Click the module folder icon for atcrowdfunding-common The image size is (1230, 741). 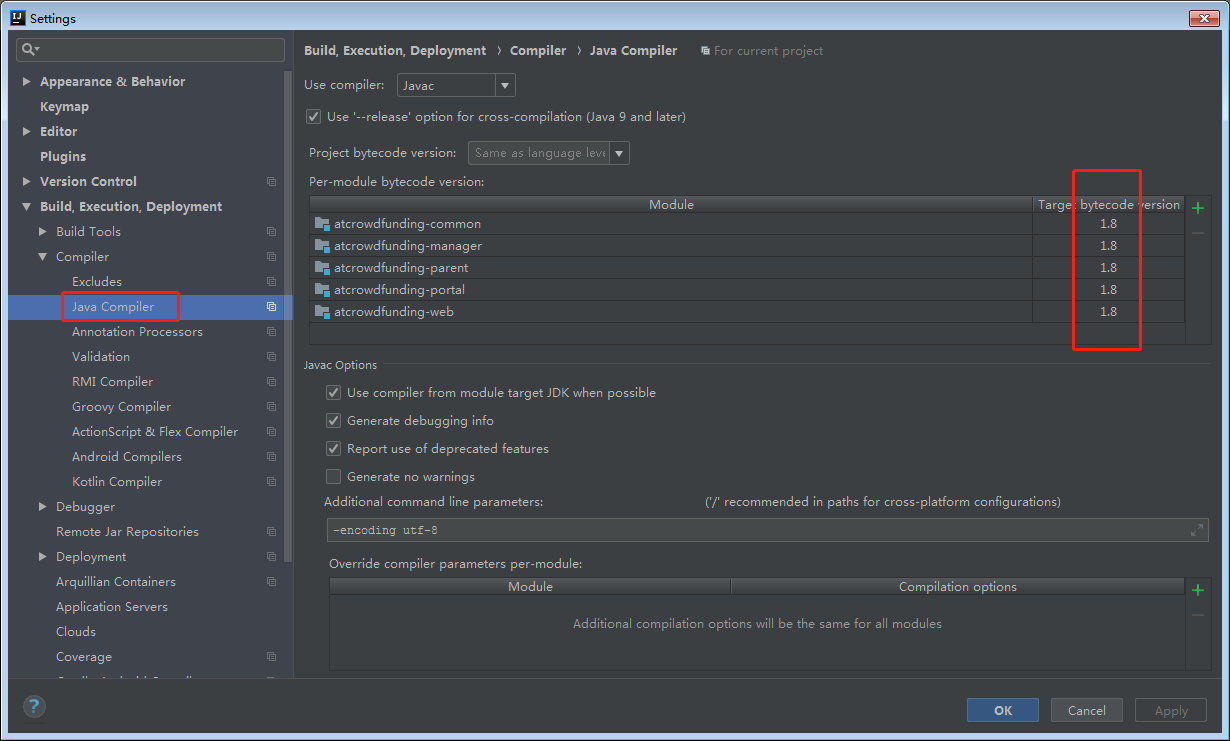322,224
